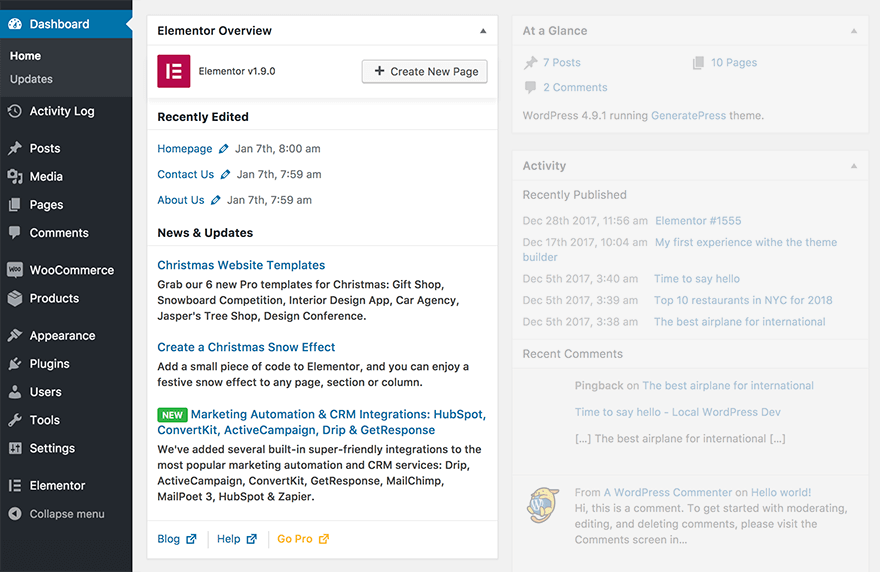Open Appearance settings in sidebar

(62, 336)
